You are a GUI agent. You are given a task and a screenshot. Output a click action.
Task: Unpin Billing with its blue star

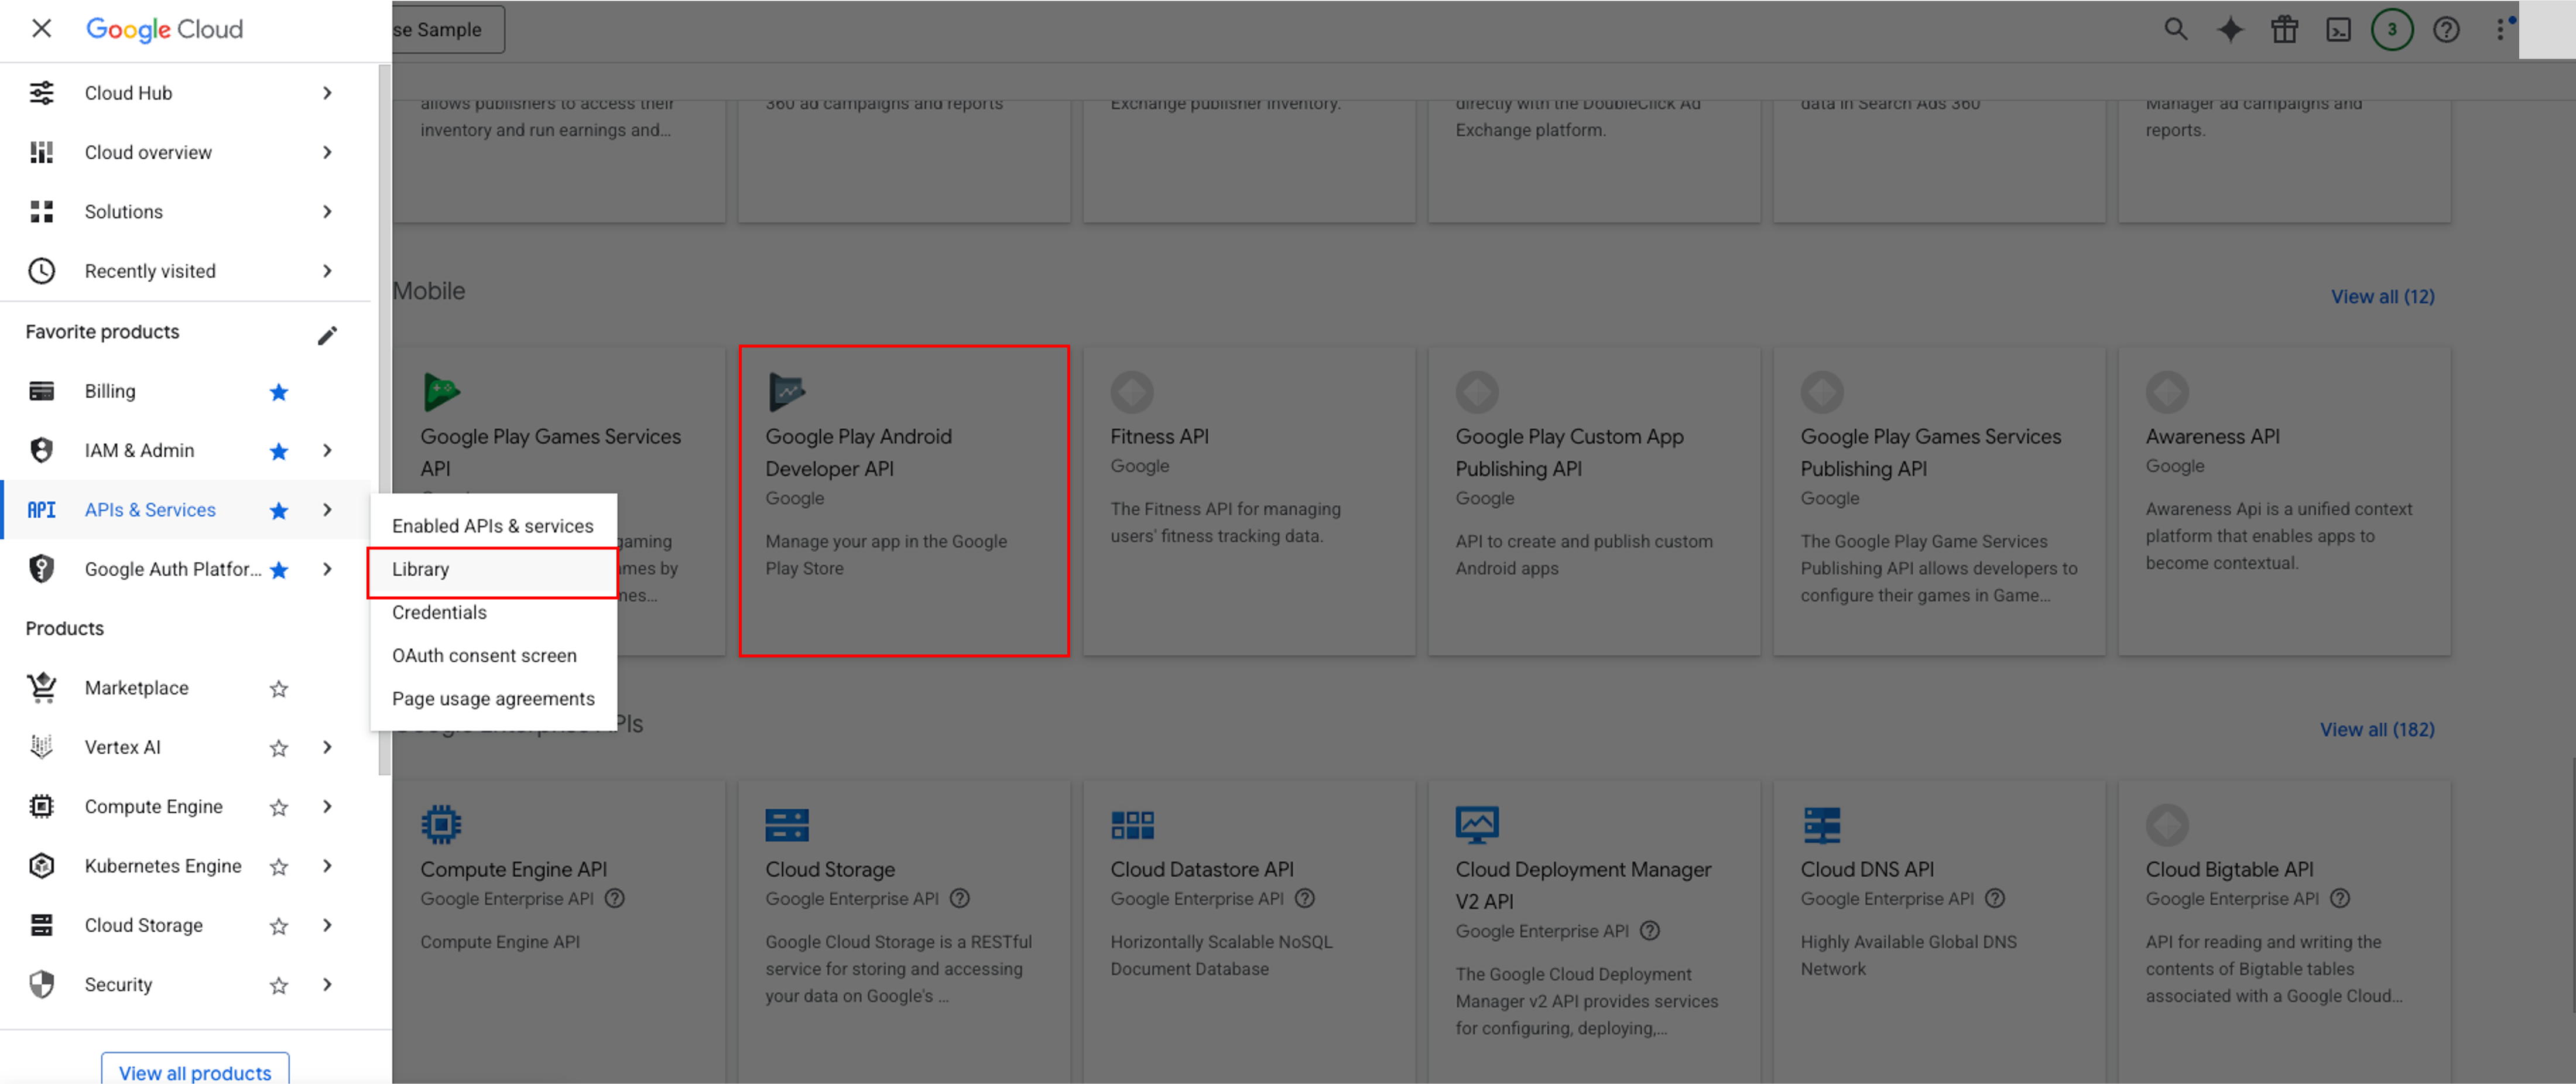point(279,392)
